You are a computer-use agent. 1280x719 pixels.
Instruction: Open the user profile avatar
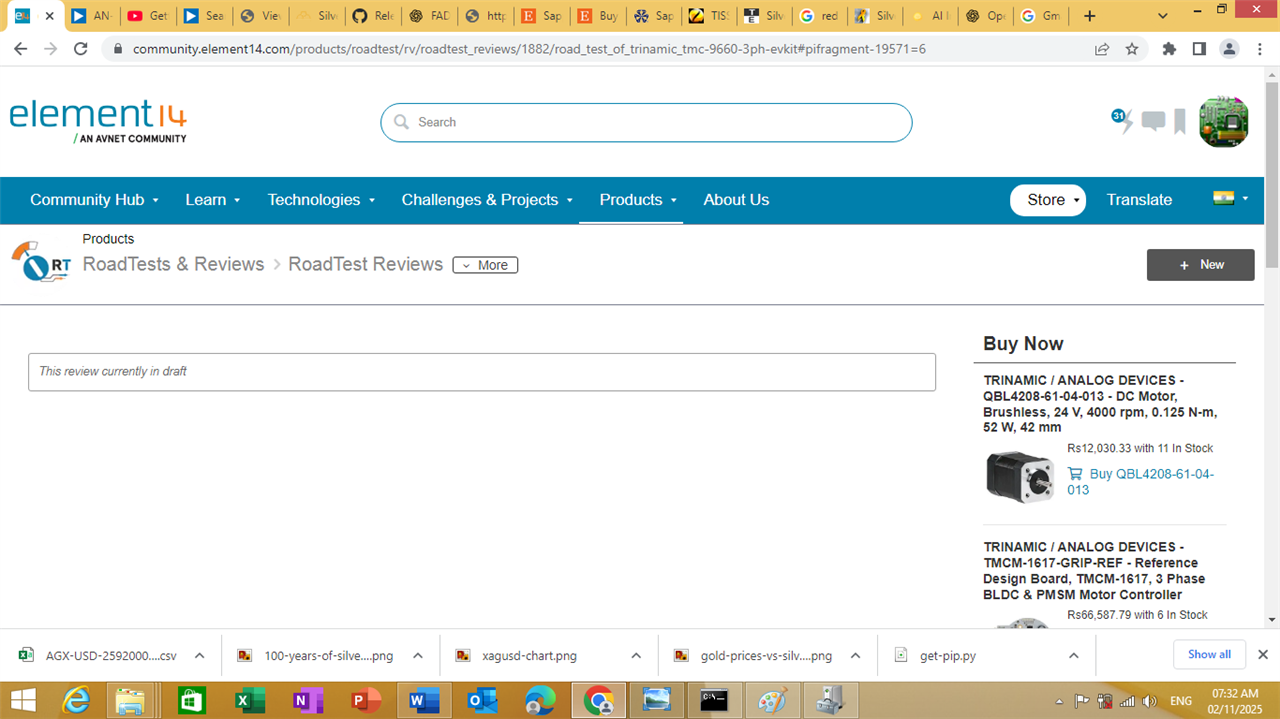click(1223, 122)
